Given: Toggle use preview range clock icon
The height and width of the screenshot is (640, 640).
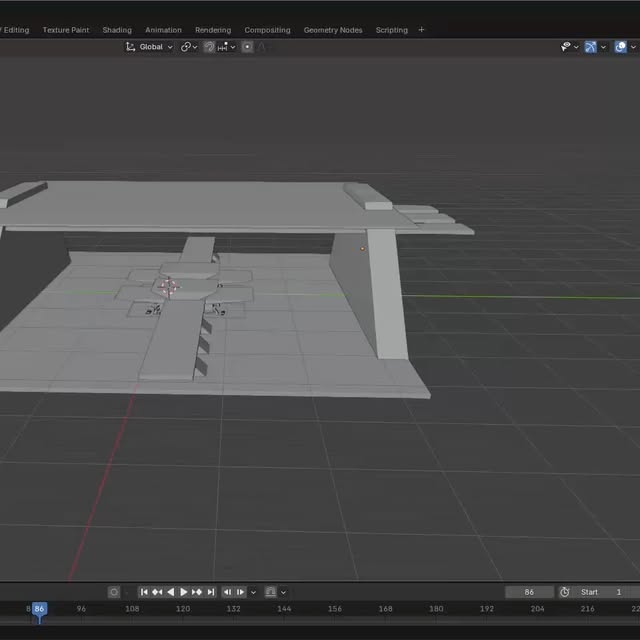Looking at the screenshot, I should (x=564, y=592).
